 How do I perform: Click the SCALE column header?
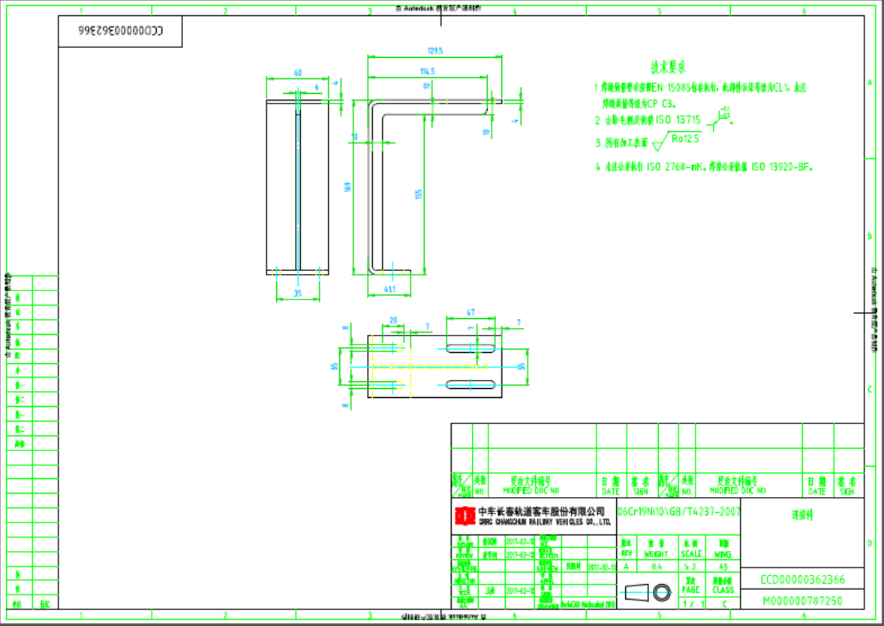coord(691,554)
